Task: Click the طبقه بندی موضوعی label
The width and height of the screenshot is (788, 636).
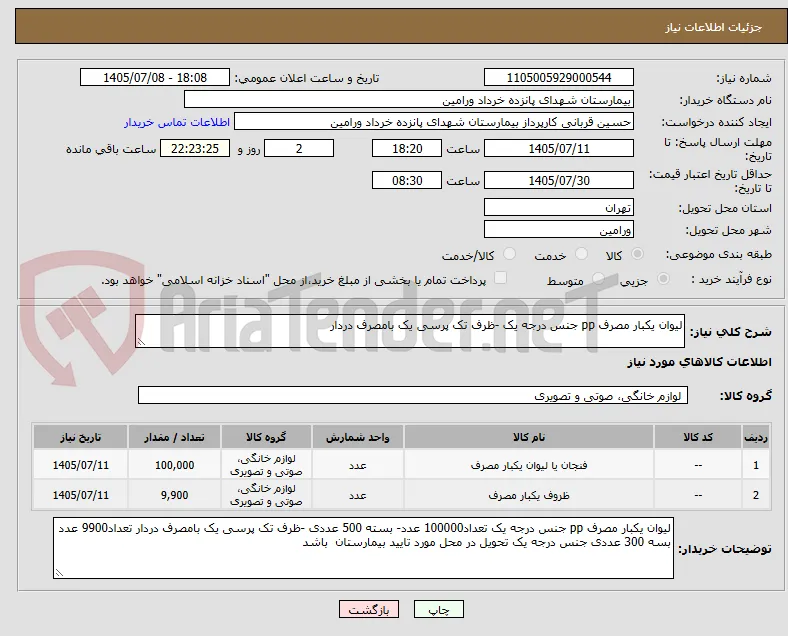Action: 719,254
